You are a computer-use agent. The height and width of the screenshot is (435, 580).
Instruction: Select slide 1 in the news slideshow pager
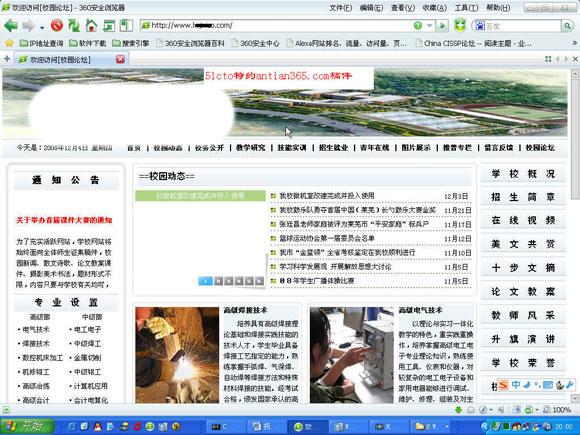(205, 281)
